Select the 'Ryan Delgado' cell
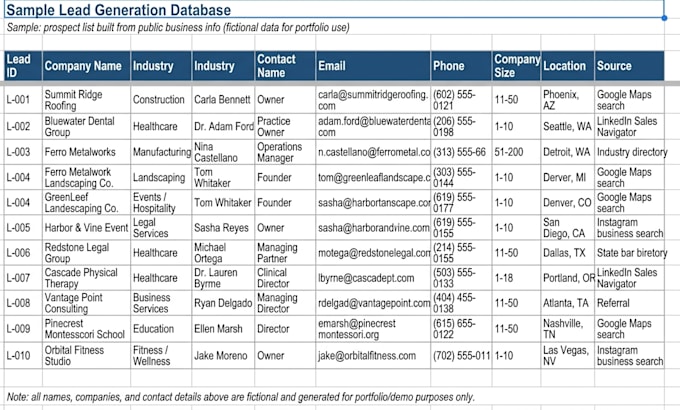 tap(223, 303)
